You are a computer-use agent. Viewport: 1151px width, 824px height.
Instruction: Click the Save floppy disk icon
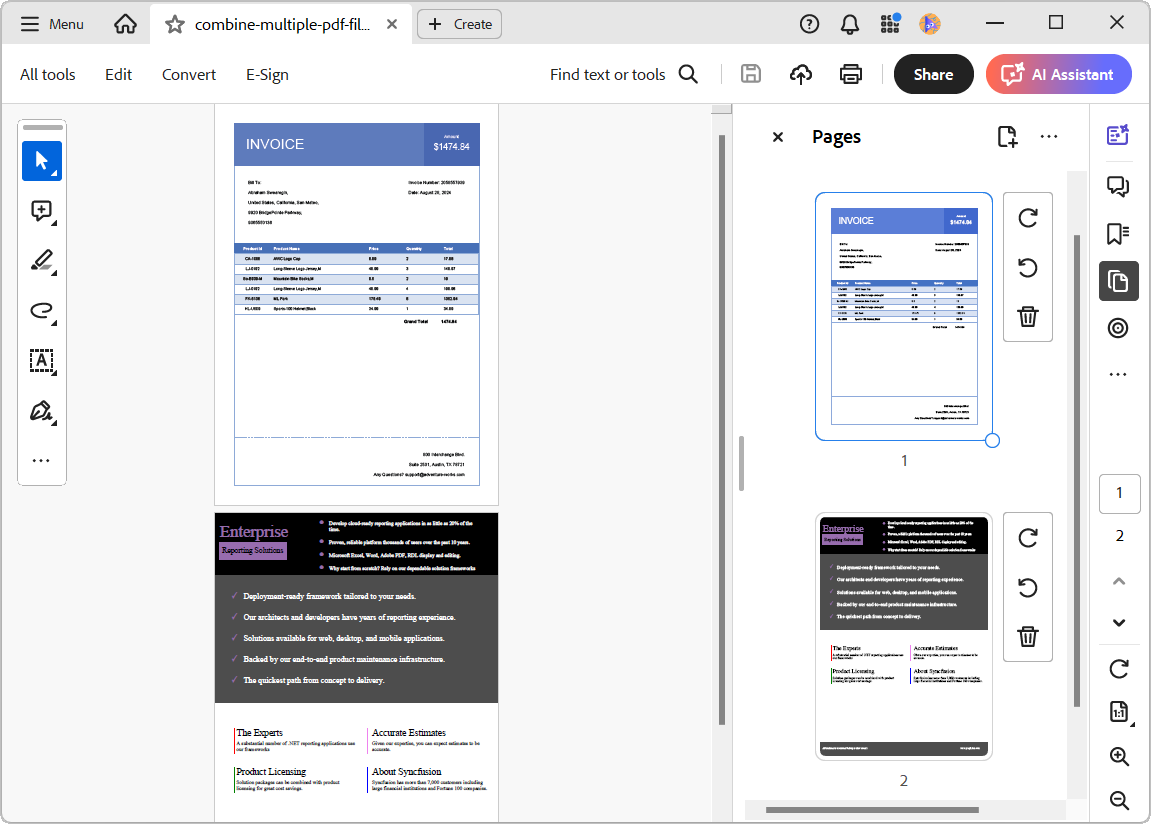[x=750, y=74]
